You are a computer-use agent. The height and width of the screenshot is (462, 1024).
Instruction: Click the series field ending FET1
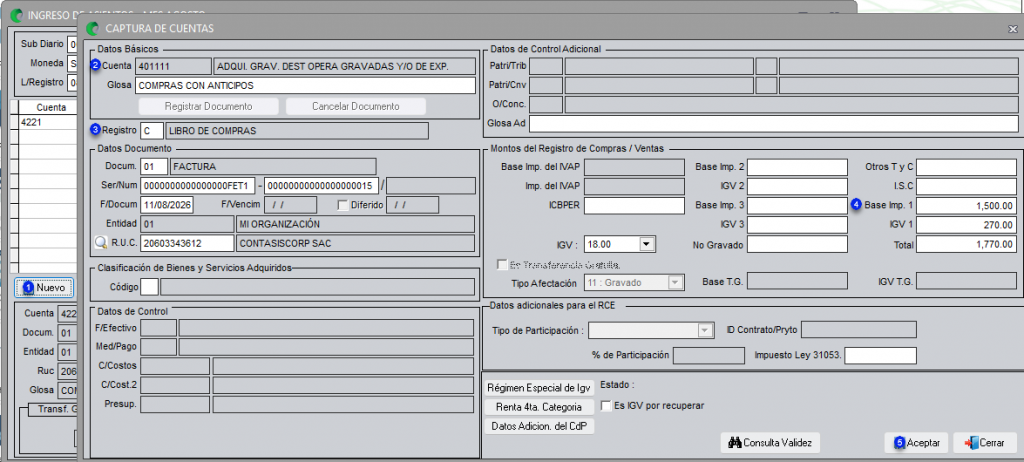click(197, 186)
